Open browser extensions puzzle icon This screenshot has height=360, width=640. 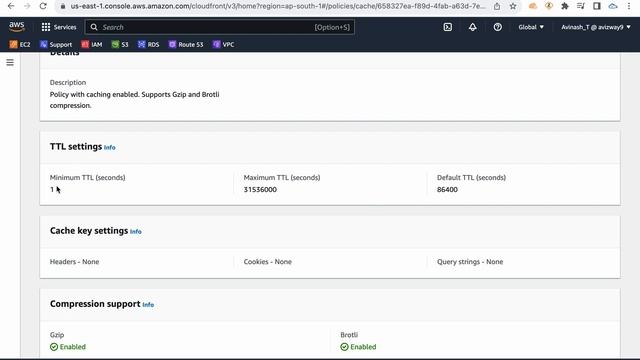(x=565, y=6)
